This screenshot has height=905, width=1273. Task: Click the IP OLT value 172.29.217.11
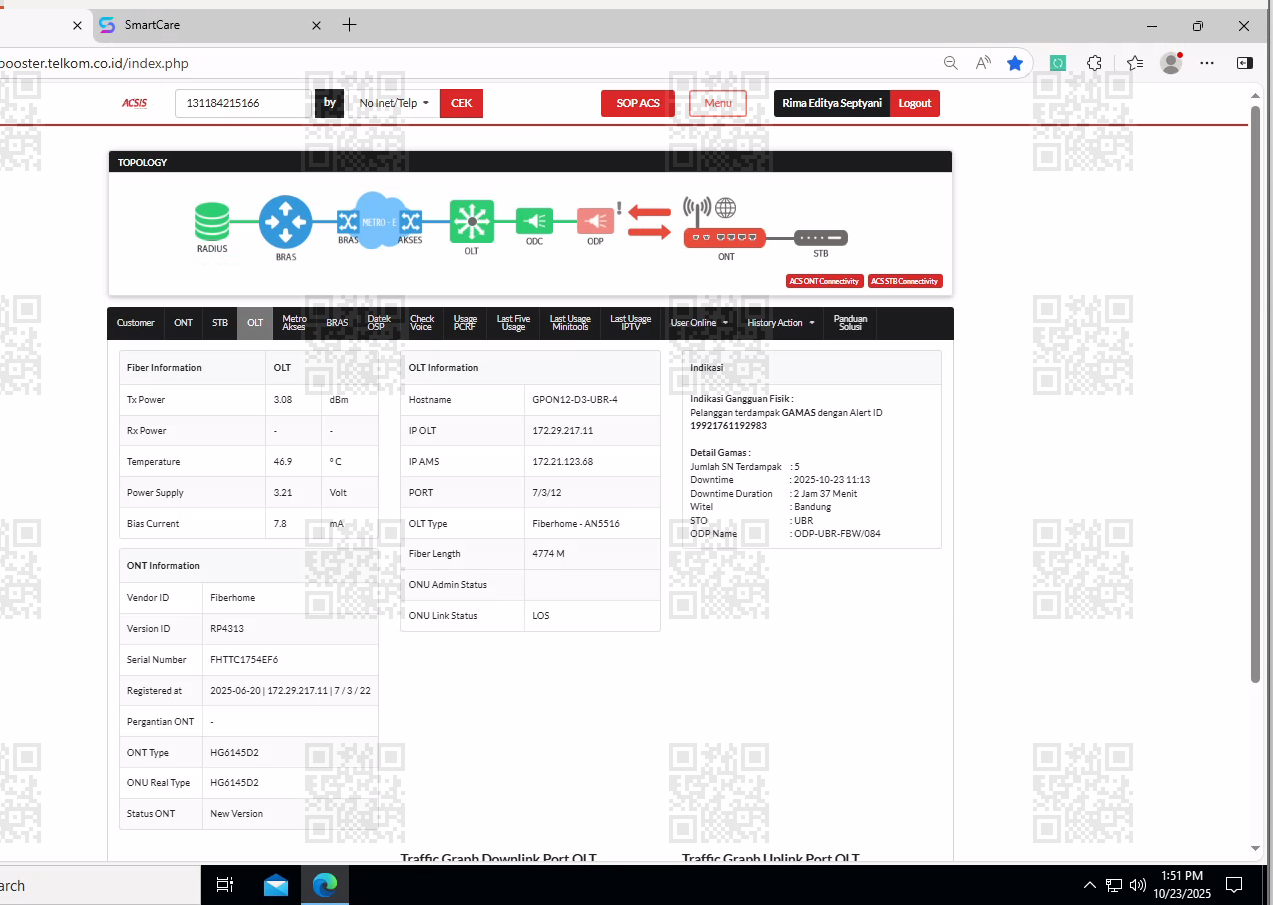563,430
